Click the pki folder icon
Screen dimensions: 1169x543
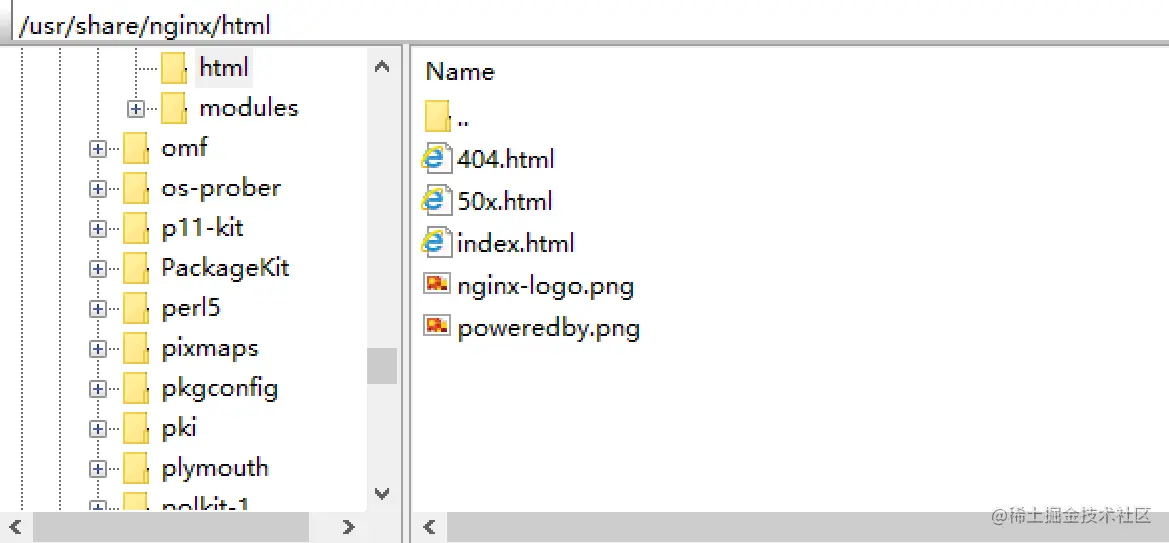pos(136,428)
